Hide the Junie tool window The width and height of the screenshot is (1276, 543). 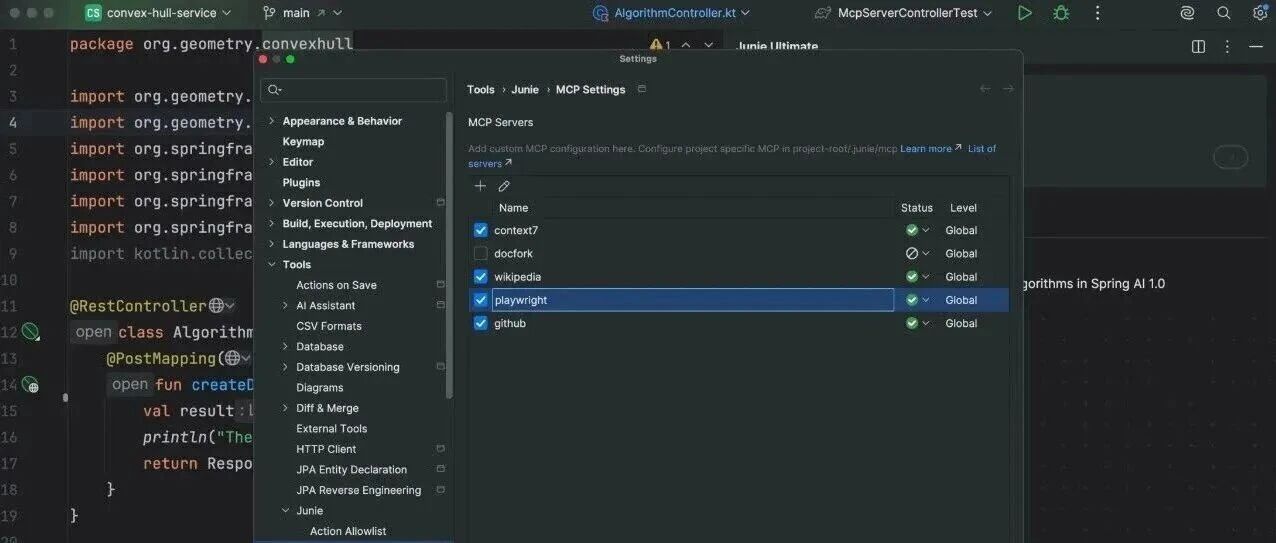pos(1256,47)
